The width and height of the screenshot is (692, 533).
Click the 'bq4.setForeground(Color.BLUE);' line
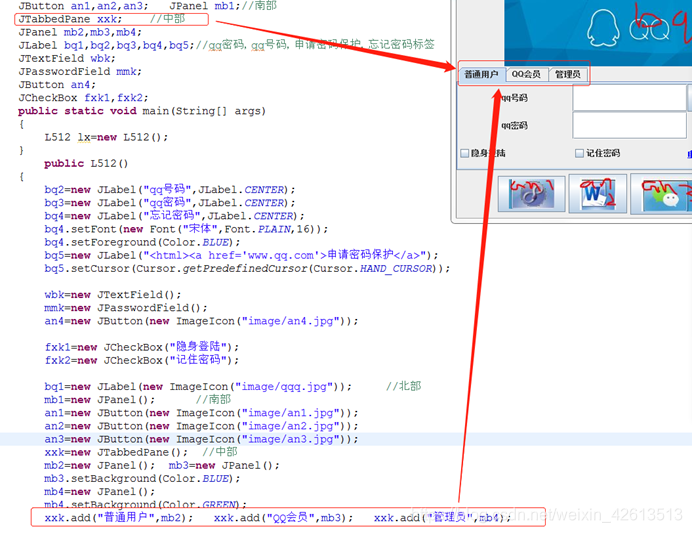tap(142, 242)
